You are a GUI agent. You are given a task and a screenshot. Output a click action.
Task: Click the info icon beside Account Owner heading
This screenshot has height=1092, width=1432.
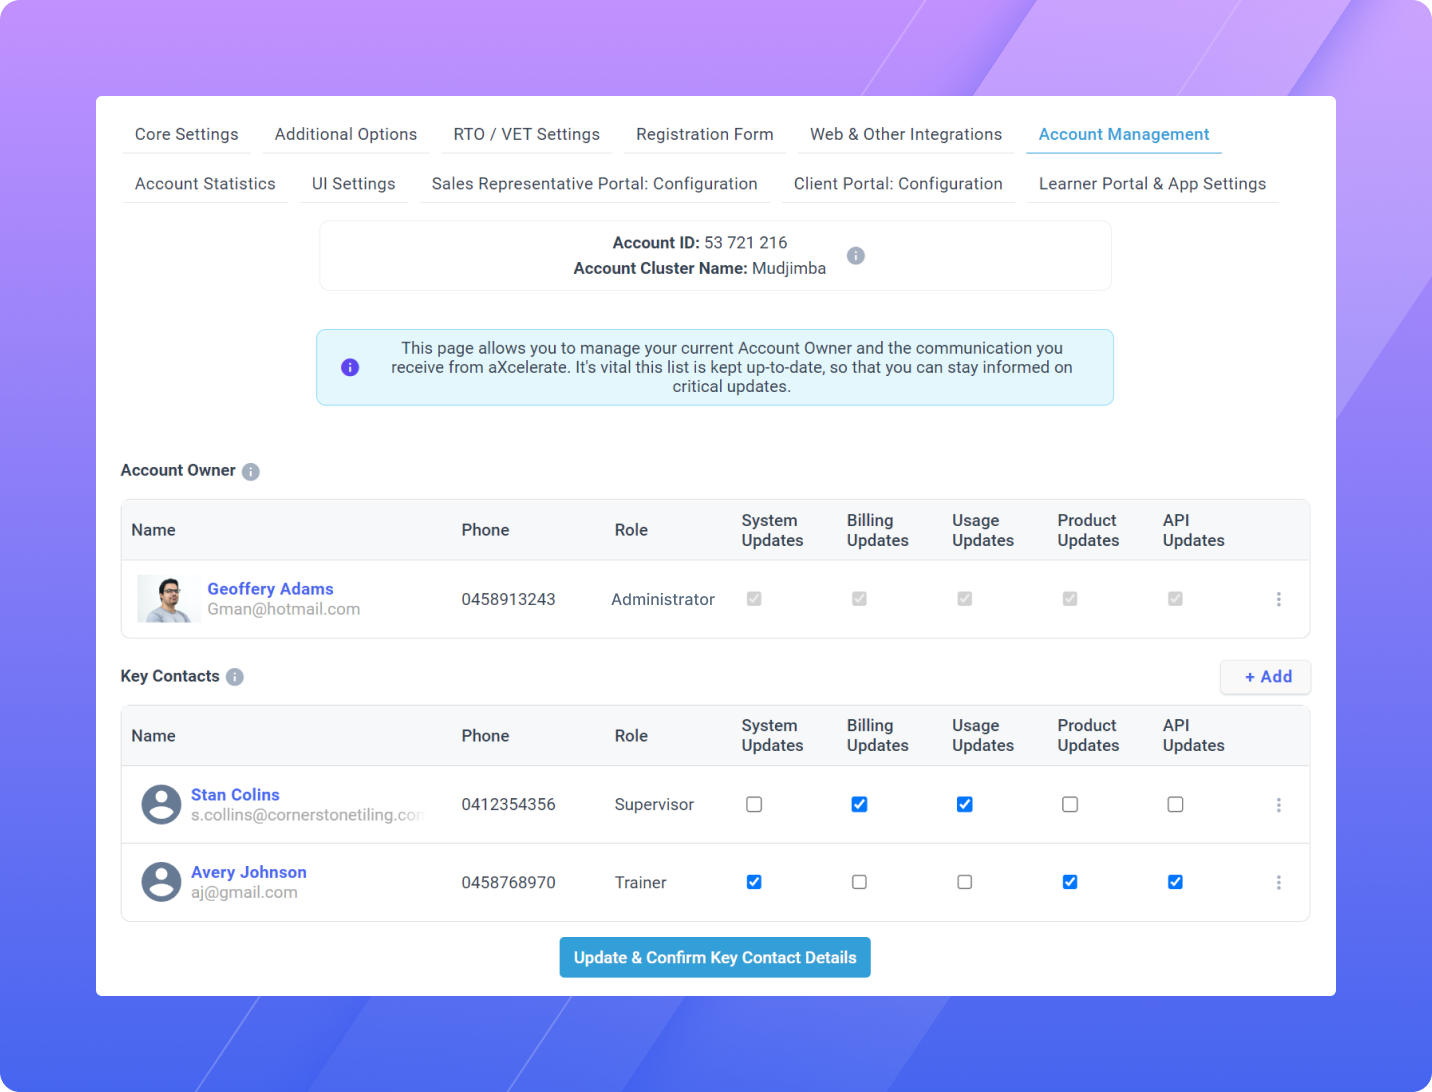coord(250,471)
